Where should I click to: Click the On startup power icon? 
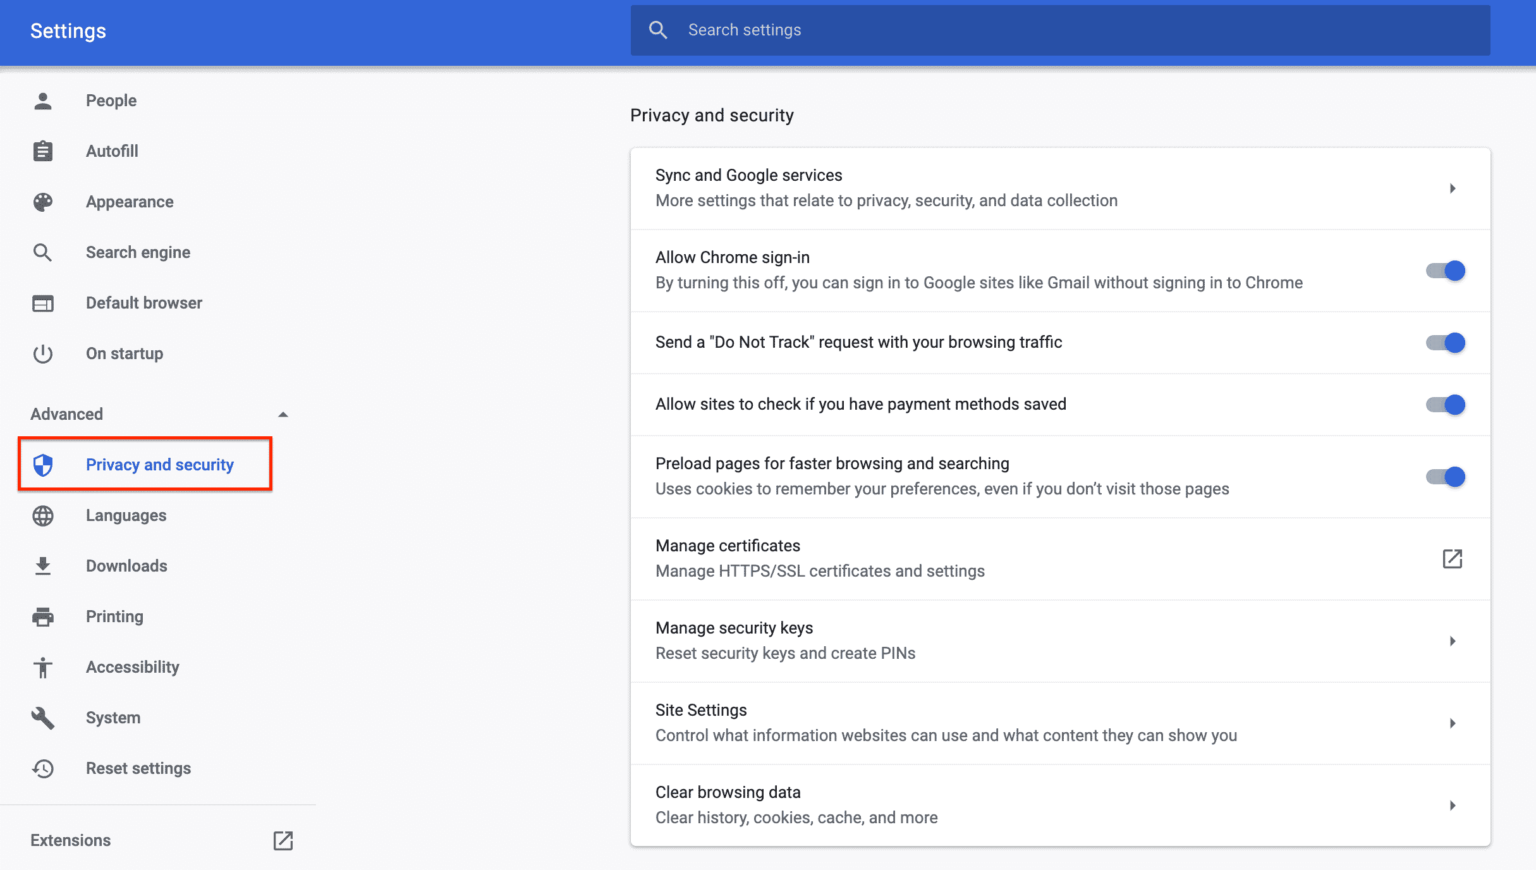tap(43, 354)
